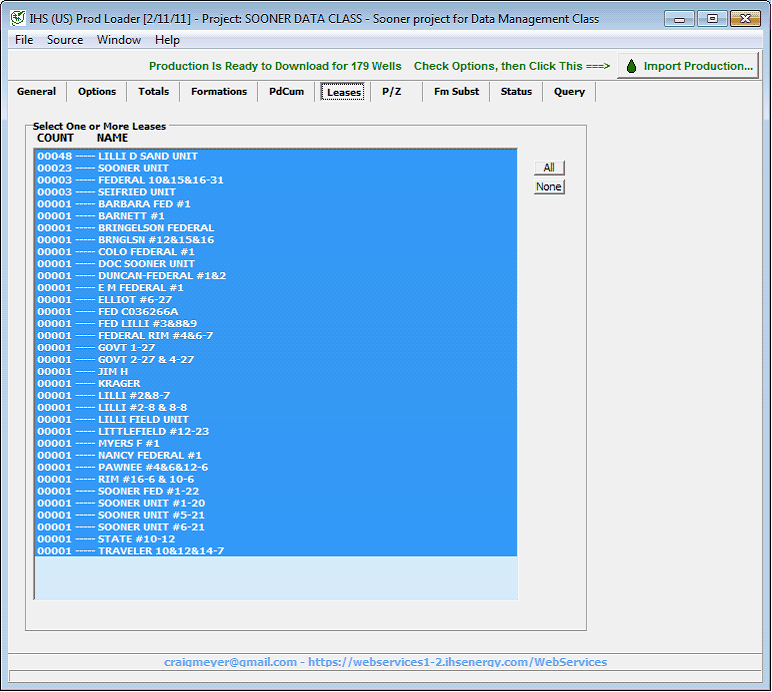The width and height of the screenshot is (772, 692).
Task: Select the SOONER UNIT lease row
Action: pyautogui.click(x=133, y=168)
